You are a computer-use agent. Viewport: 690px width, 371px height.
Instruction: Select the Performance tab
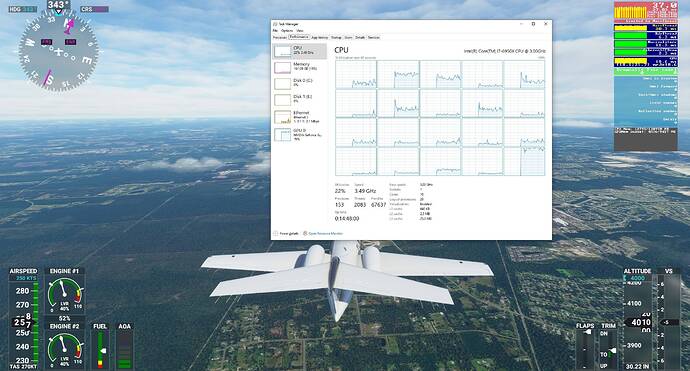point(299,37)
